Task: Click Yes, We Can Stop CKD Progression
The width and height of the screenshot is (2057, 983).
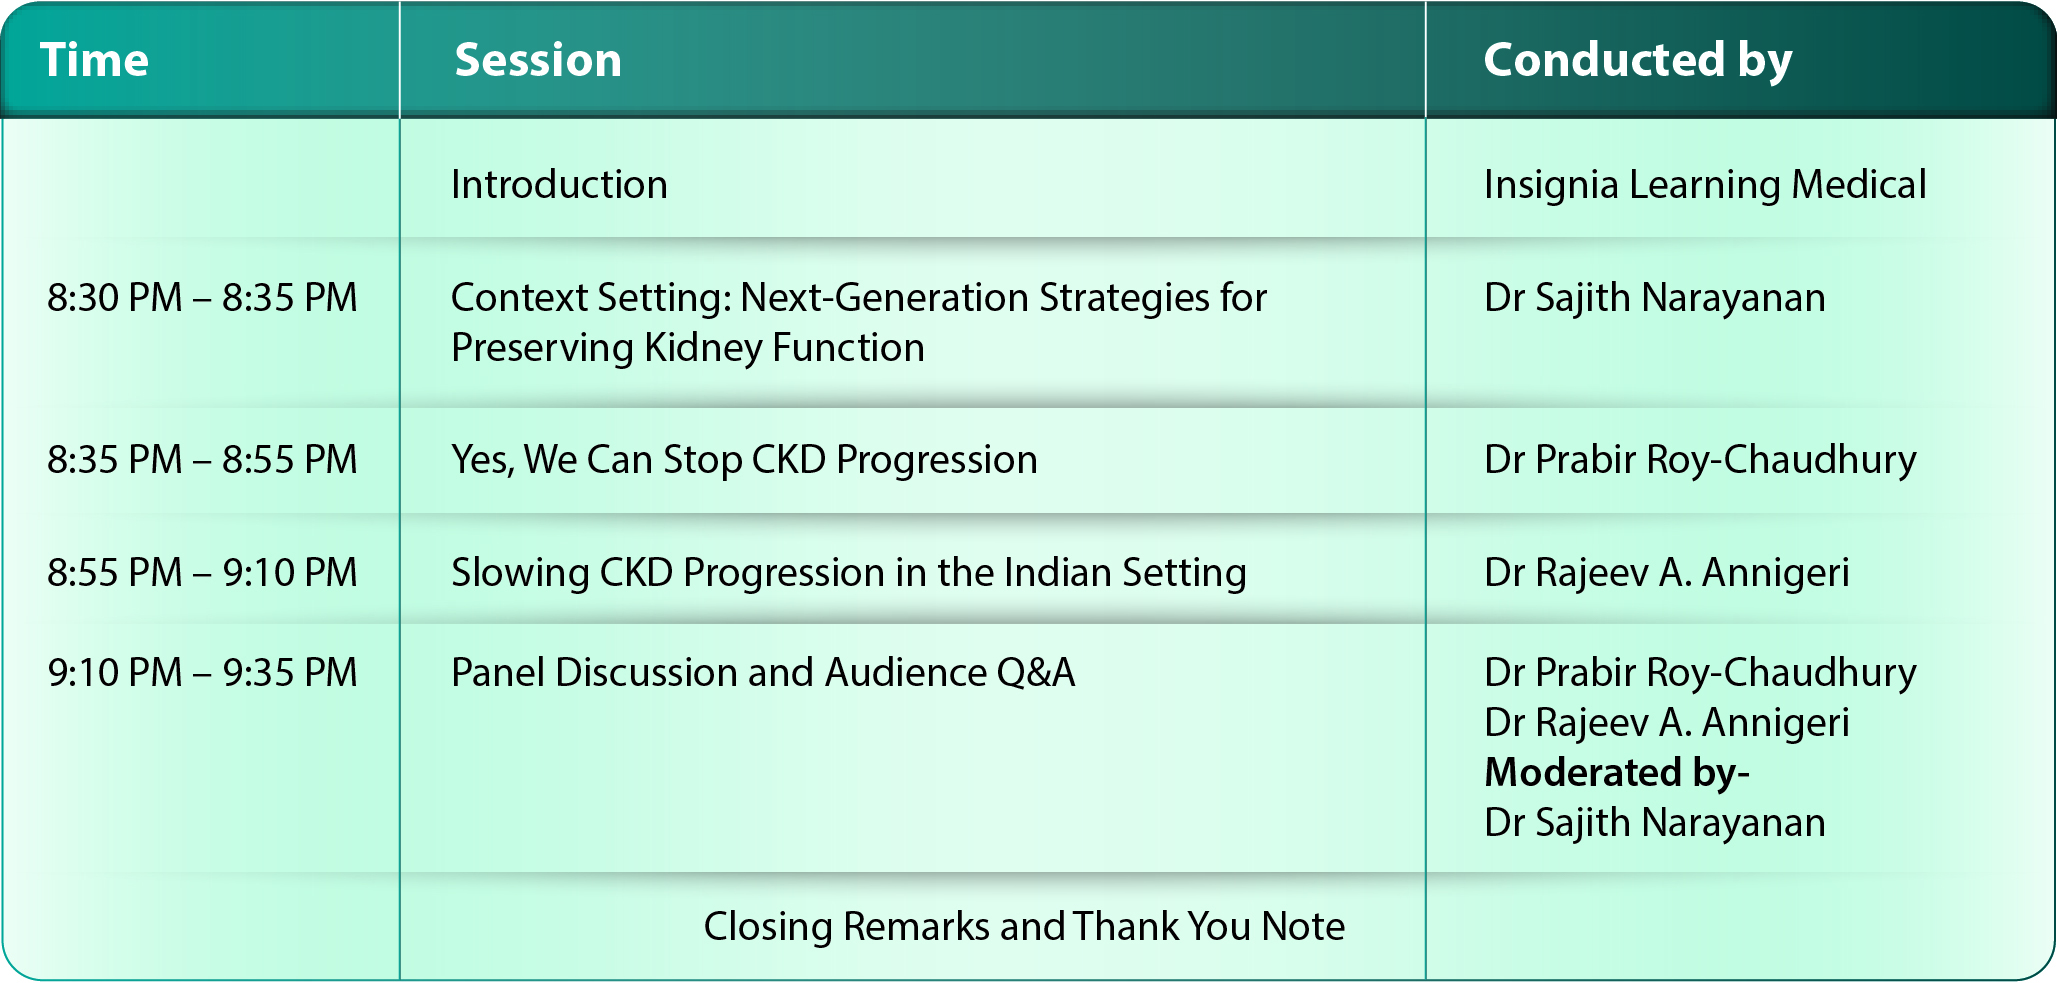Action: (x=744, y=460)
